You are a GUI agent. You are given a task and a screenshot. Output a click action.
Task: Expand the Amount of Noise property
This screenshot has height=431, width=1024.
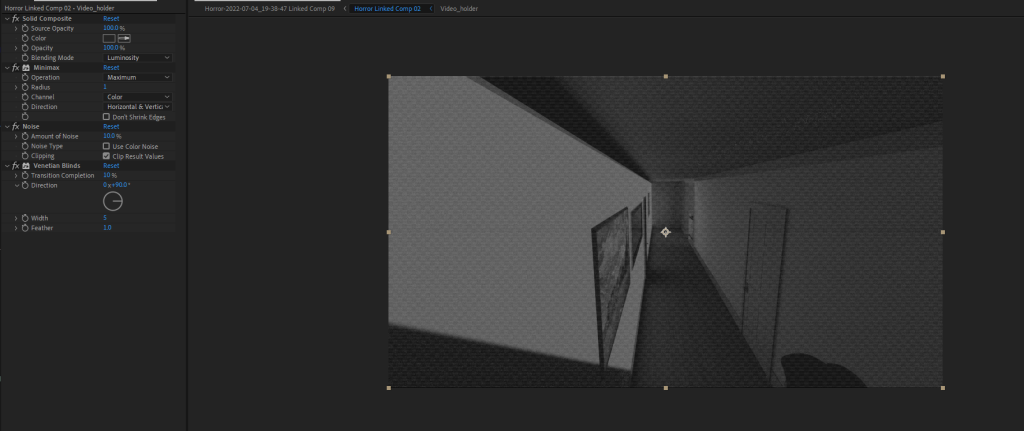pos(16,136)
